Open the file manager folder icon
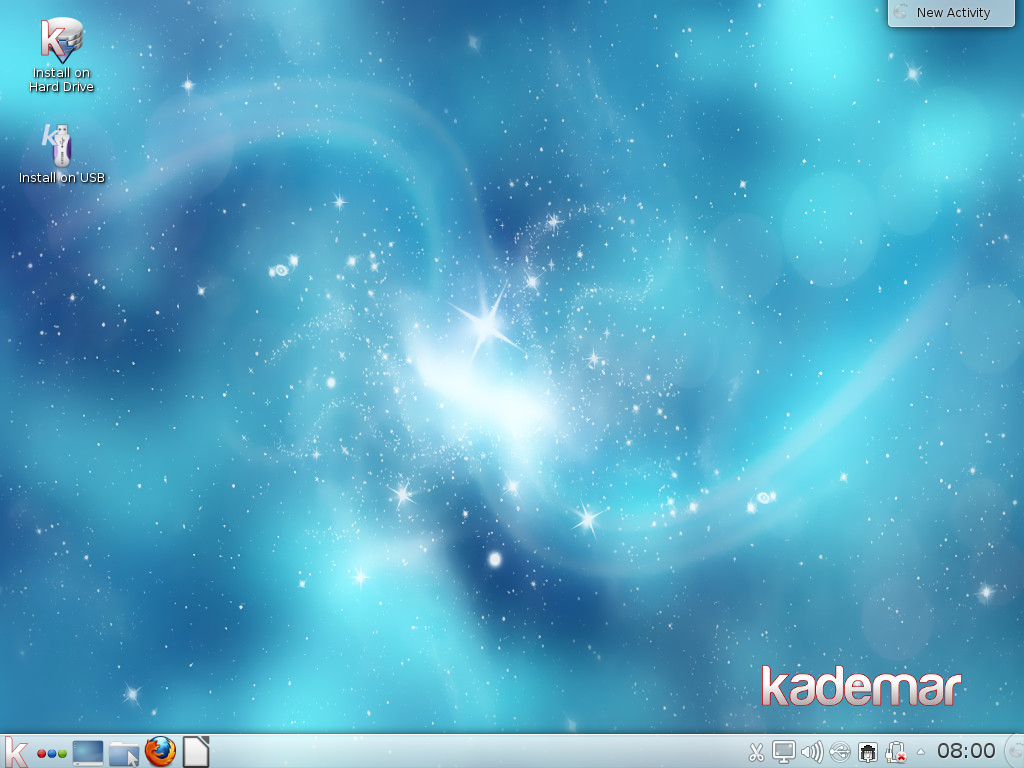Viewport: 1024px width, 768px height. [124, 752]
